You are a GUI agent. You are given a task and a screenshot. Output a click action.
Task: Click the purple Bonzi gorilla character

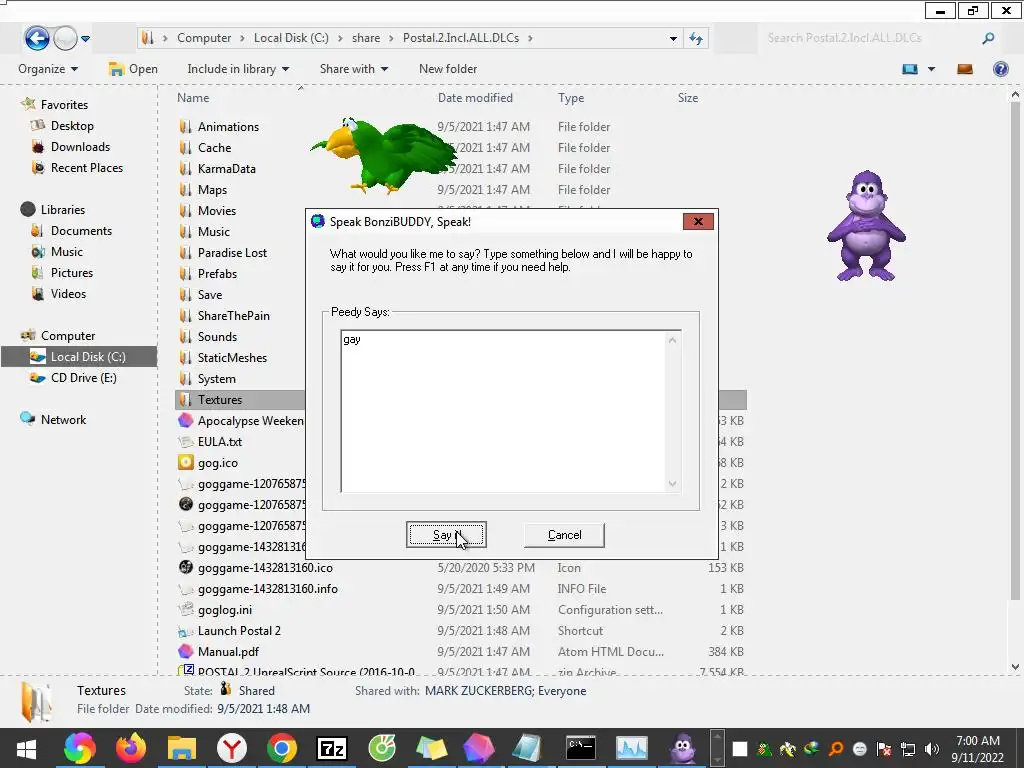866,226
